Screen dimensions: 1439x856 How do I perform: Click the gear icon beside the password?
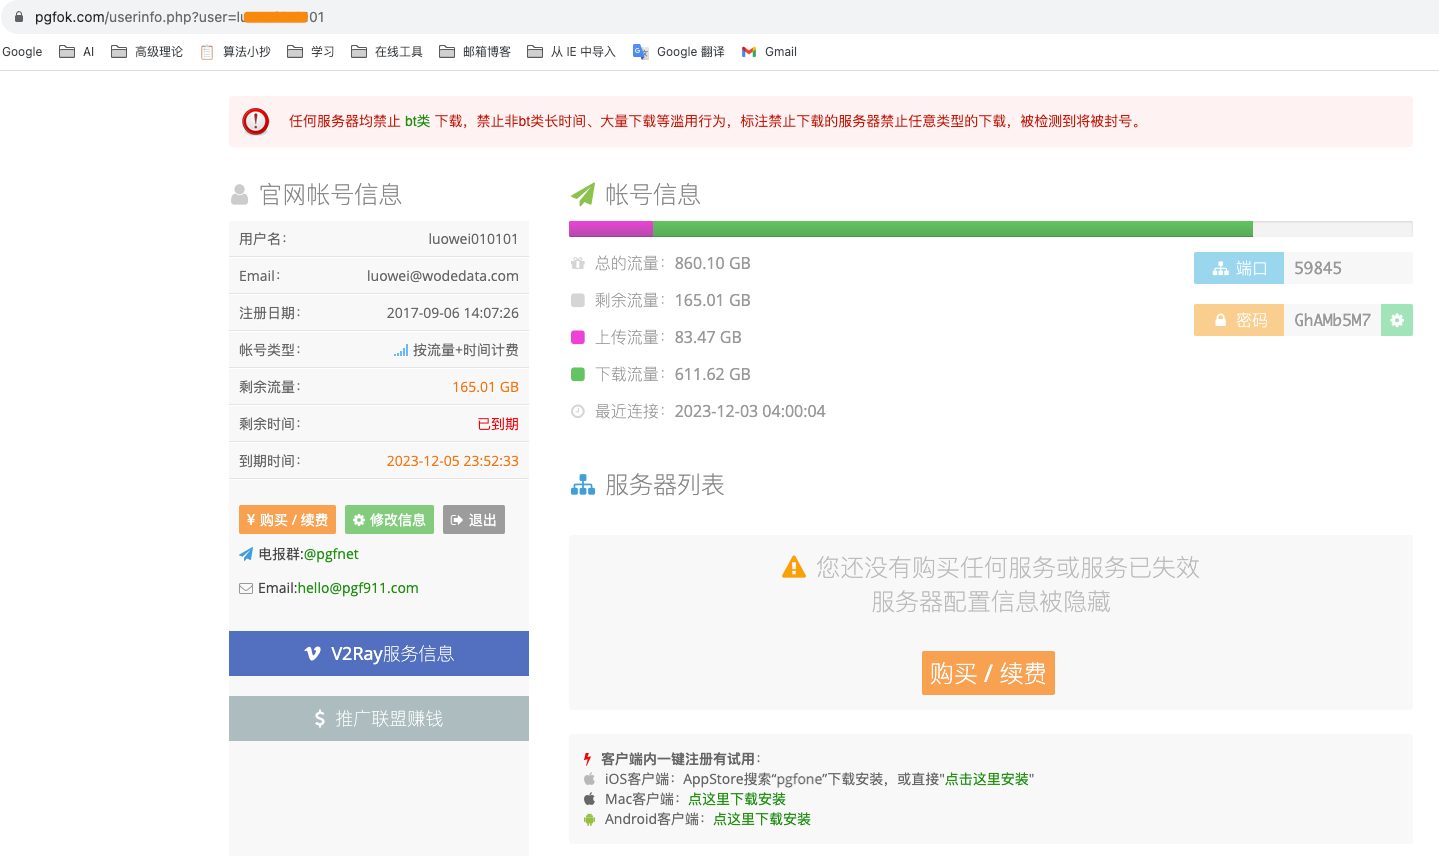pyautogui.click(x=1396, y=320)
